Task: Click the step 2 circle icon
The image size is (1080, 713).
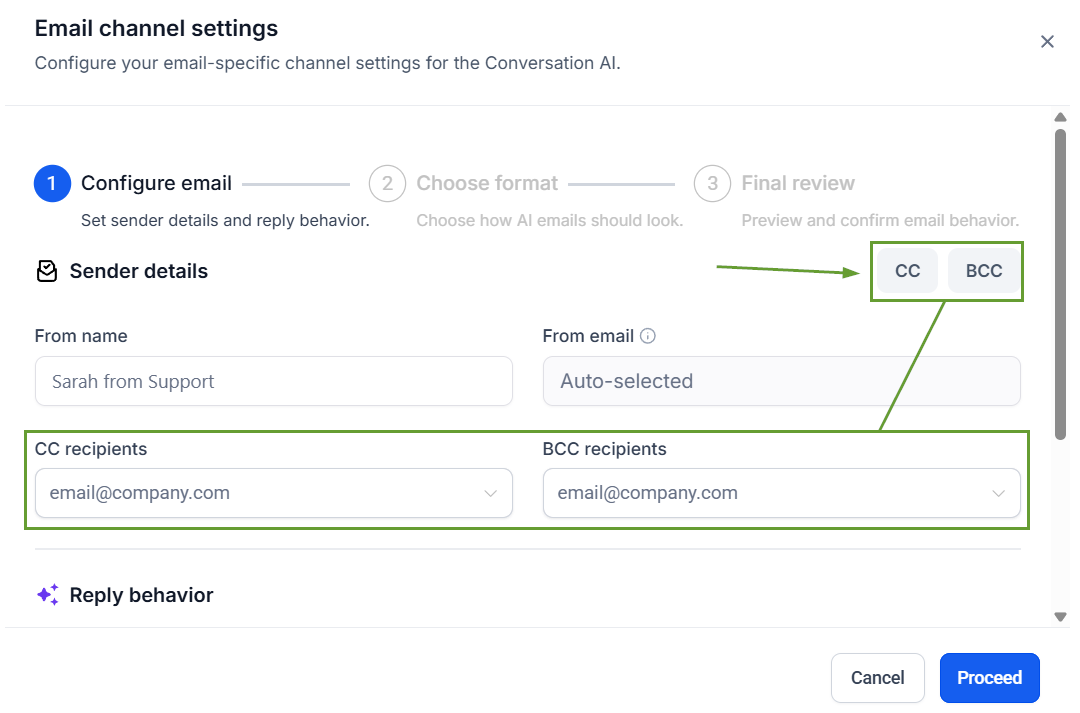Action: tap(387, 184)
